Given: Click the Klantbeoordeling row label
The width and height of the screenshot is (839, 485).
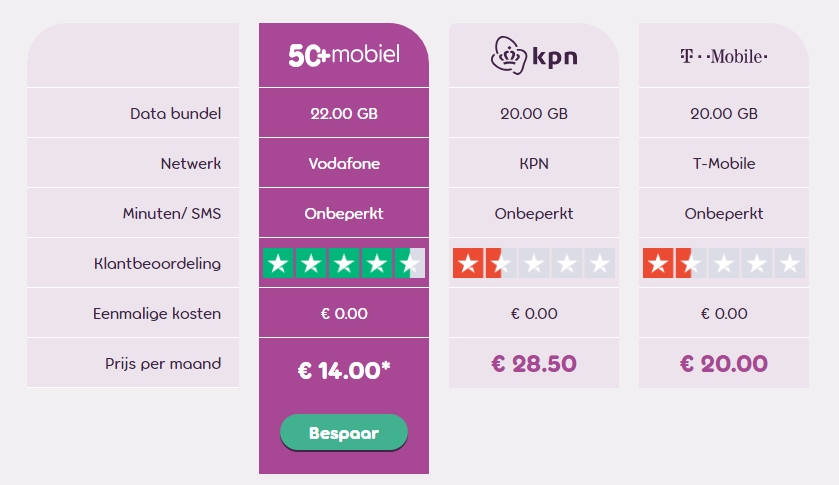Looking at the screenshot, I should coord(157,263).
